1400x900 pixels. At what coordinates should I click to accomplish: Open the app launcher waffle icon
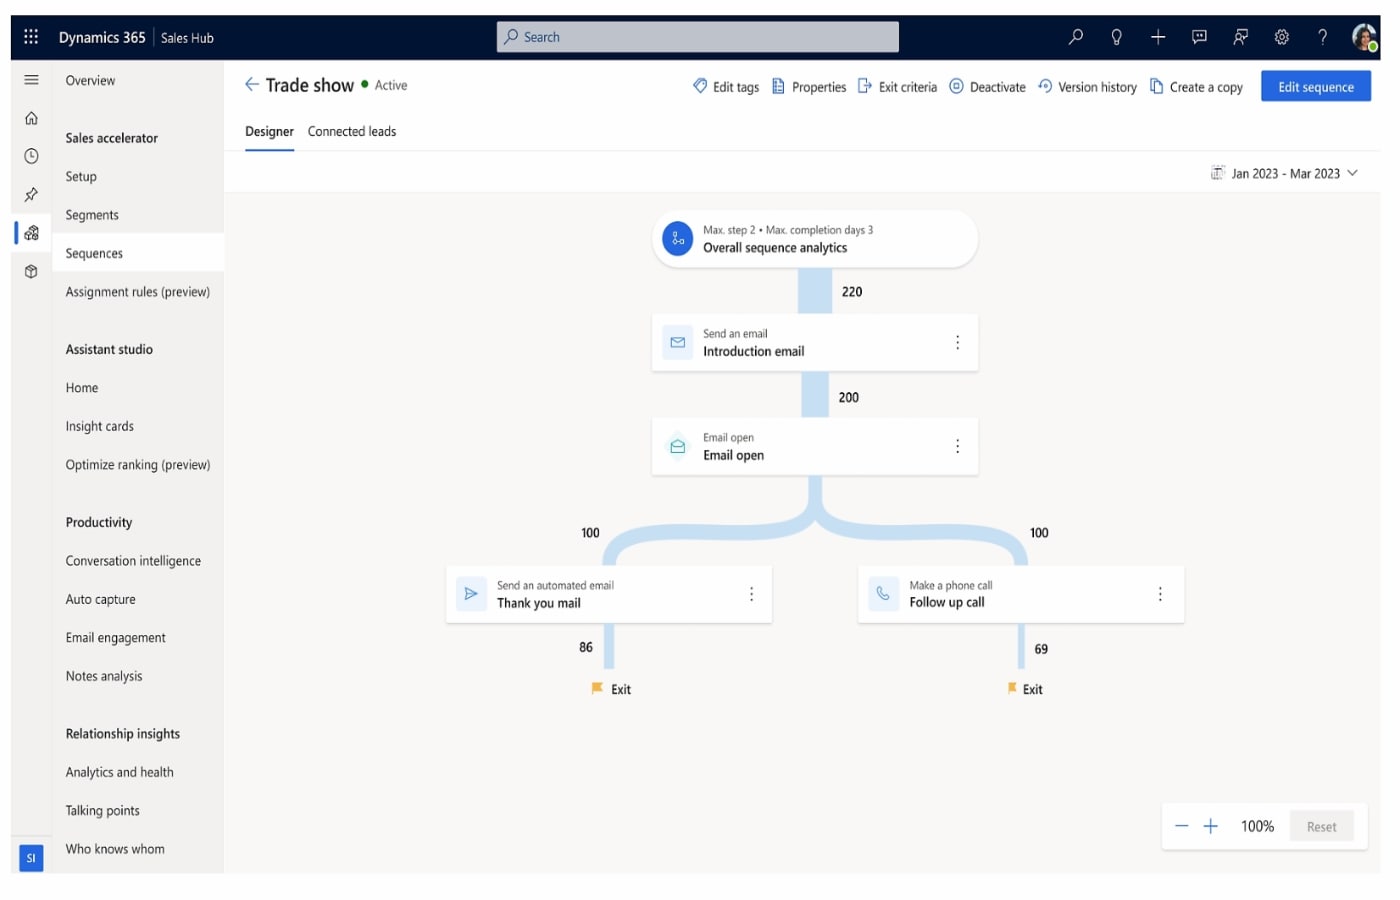point(31,37)
